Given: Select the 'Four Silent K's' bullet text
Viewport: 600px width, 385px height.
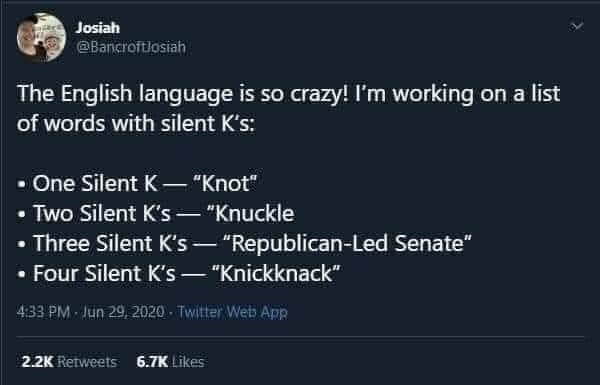Looking at the screenshot, I should tap(104, 273).
